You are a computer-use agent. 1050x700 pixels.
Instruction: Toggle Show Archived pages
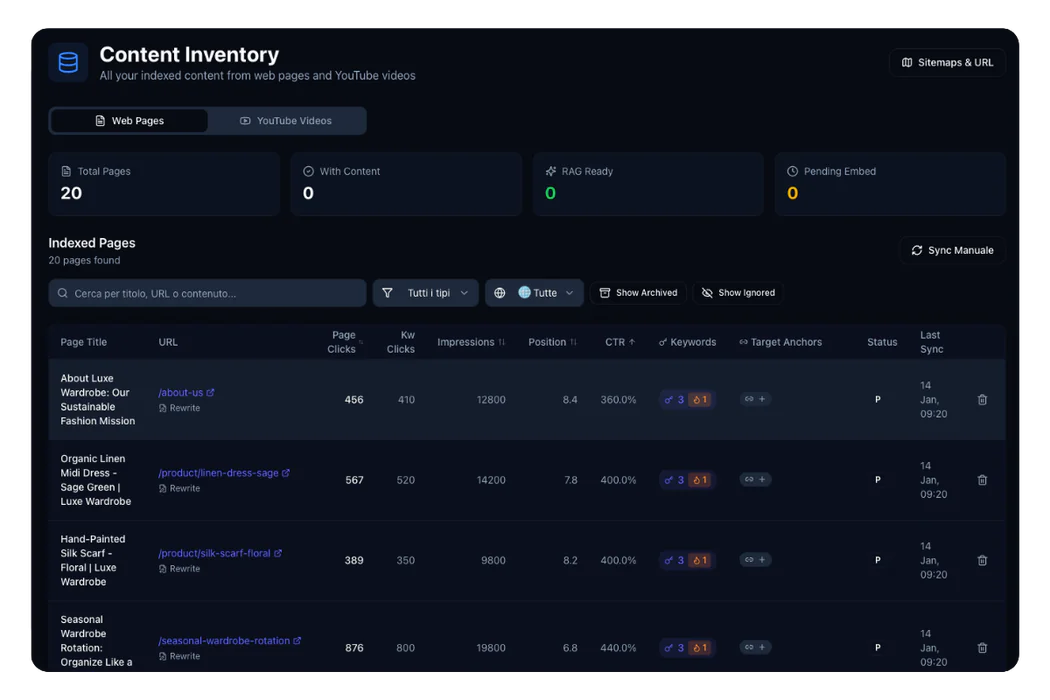(638, 293)
